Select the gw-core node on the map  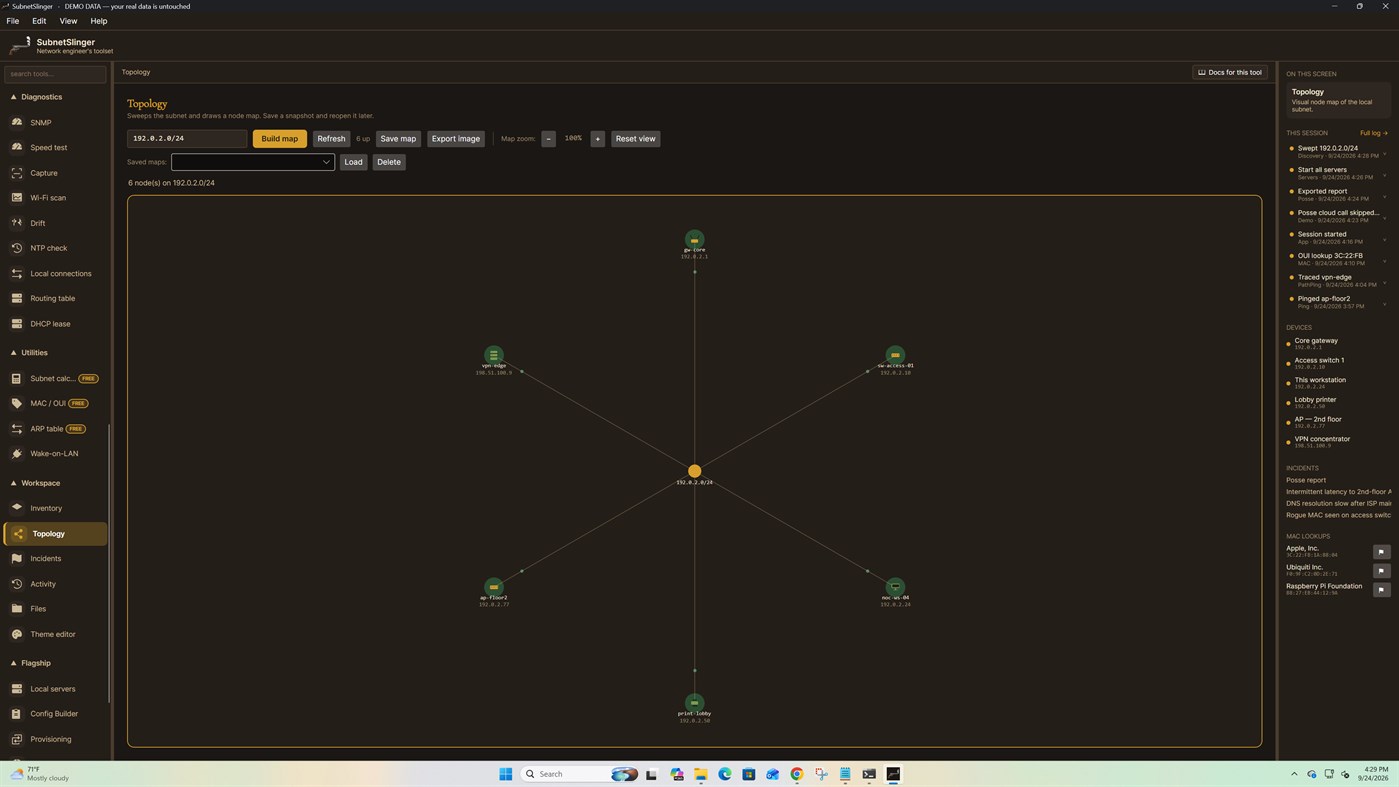point(694,240)
